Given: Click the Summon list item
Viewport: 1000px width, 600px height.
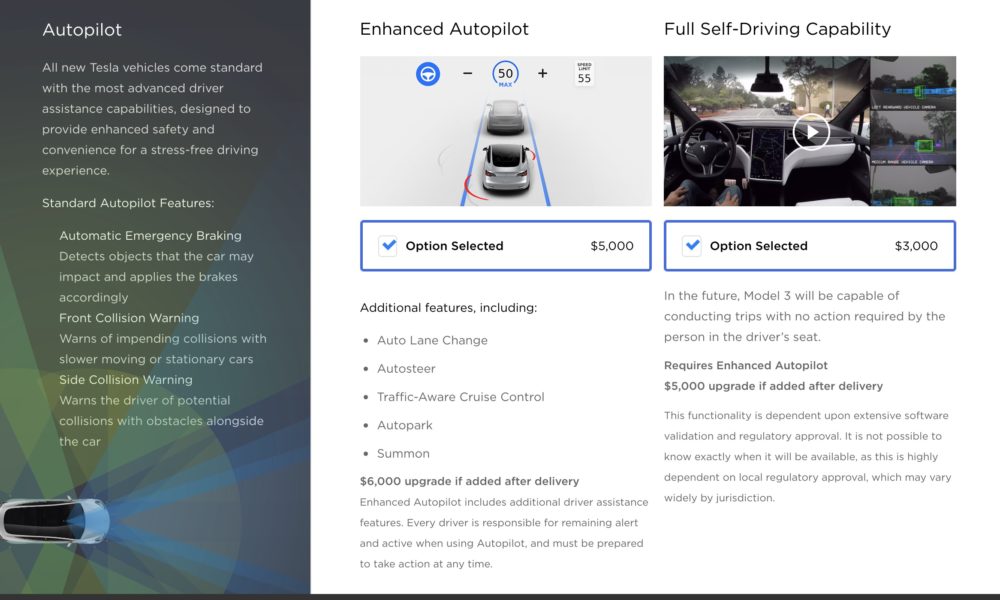Looking at the screenshot, I should 403,453.
